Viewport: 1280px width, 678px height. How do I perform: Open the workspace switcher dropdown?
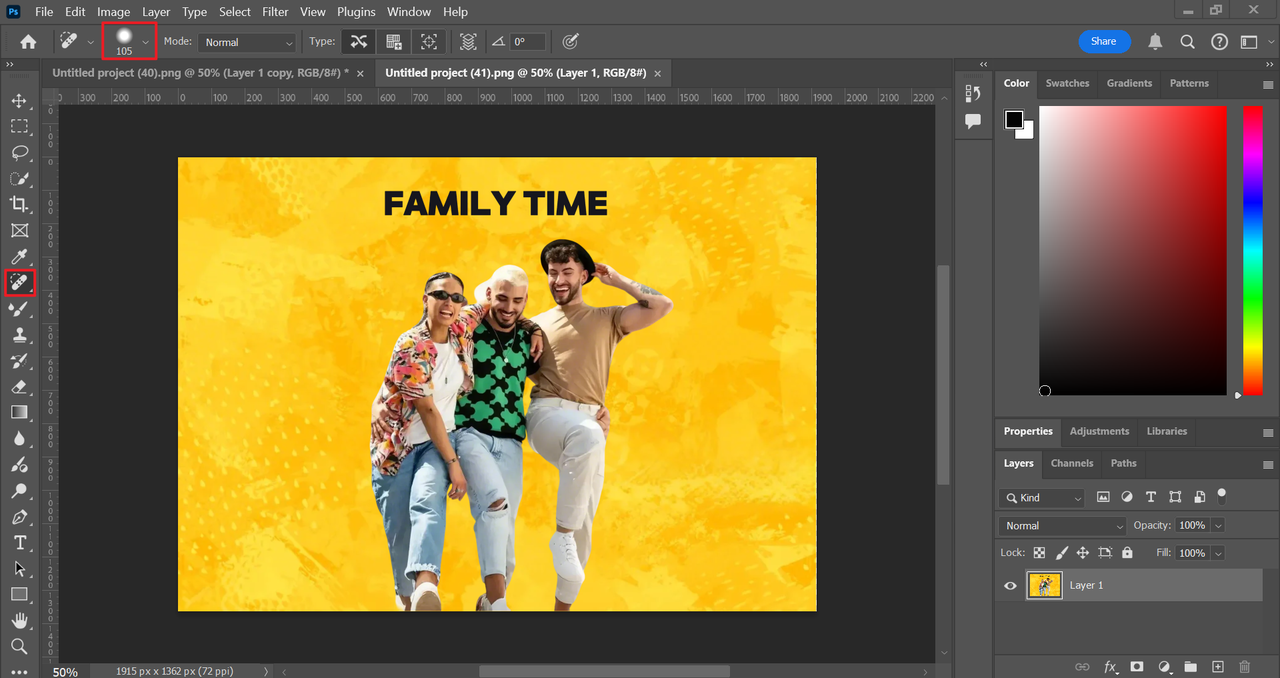click(x=1250, y=42)
